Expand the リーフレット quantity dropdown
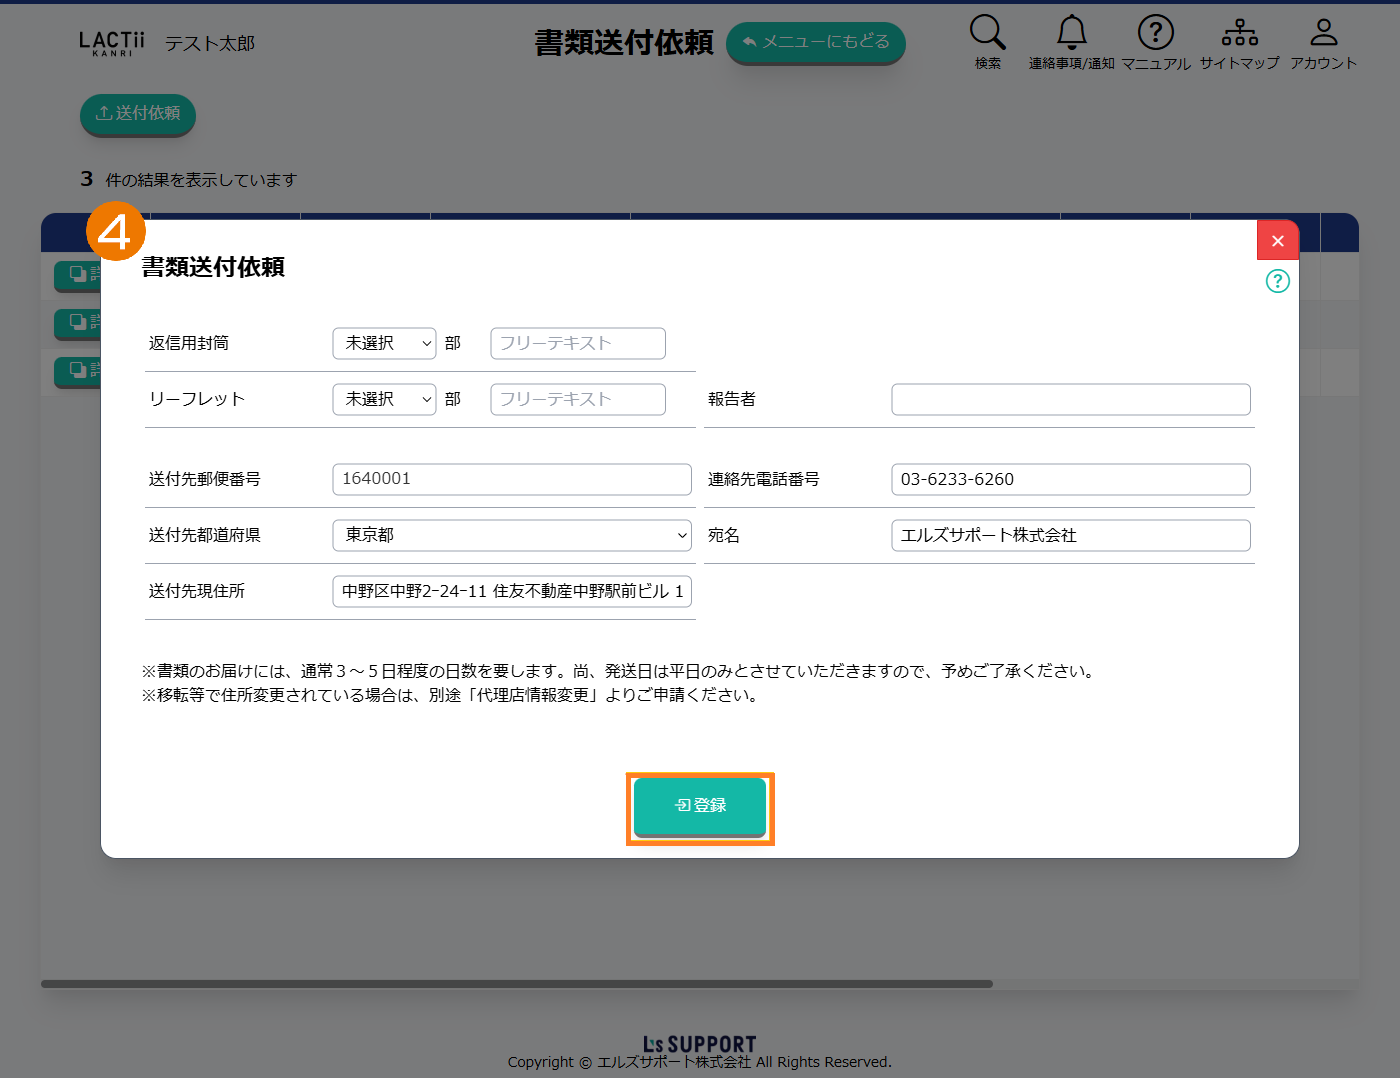 coord(384,399)
